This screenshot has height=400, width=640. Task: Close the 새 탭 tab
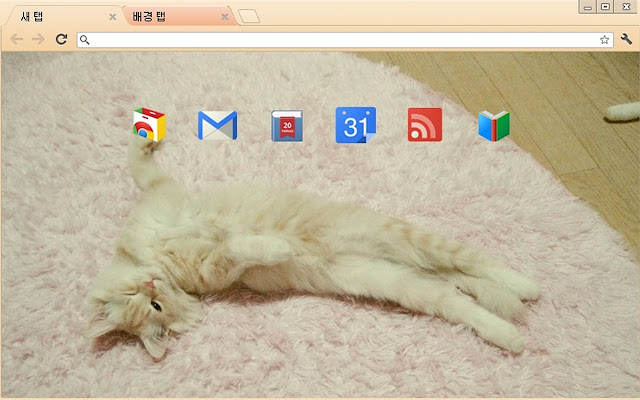[113, 17]
